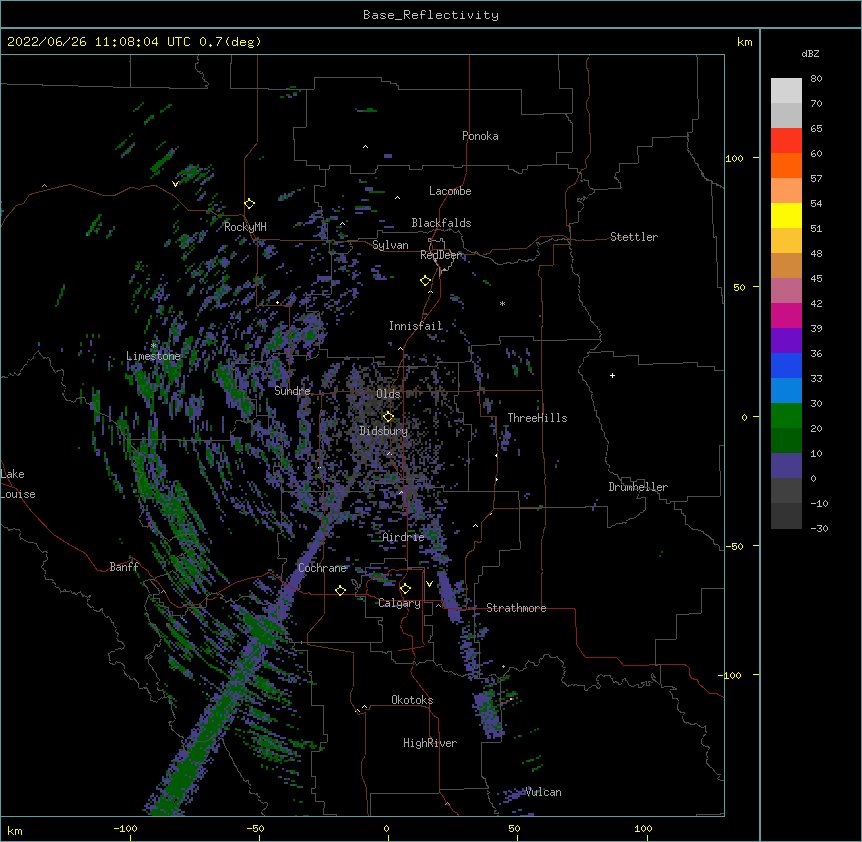This screenshot has width=862, height=842.
Task: Click the -100 tick on the right axis
Action: [731, 675]
